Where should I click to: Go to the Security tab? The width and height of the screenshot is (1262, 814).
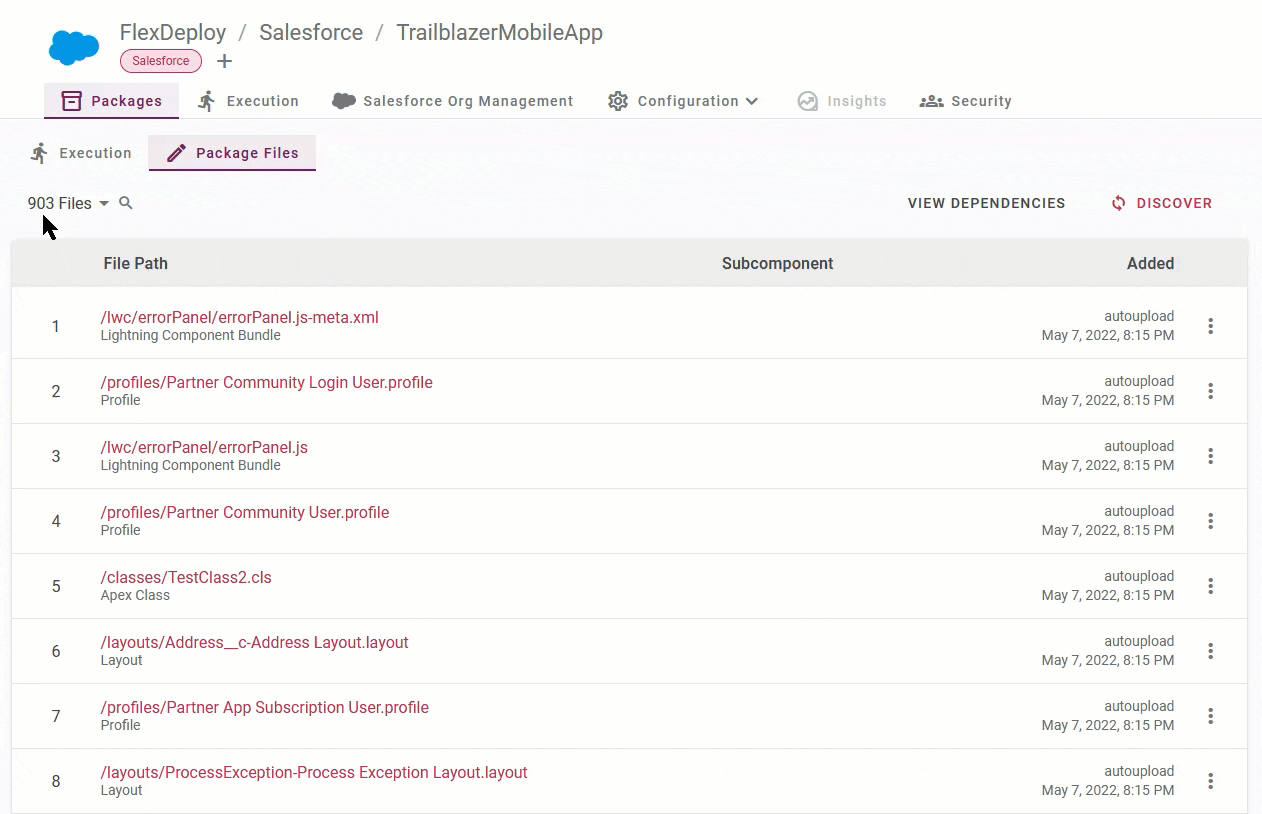(x=966, y=101)
